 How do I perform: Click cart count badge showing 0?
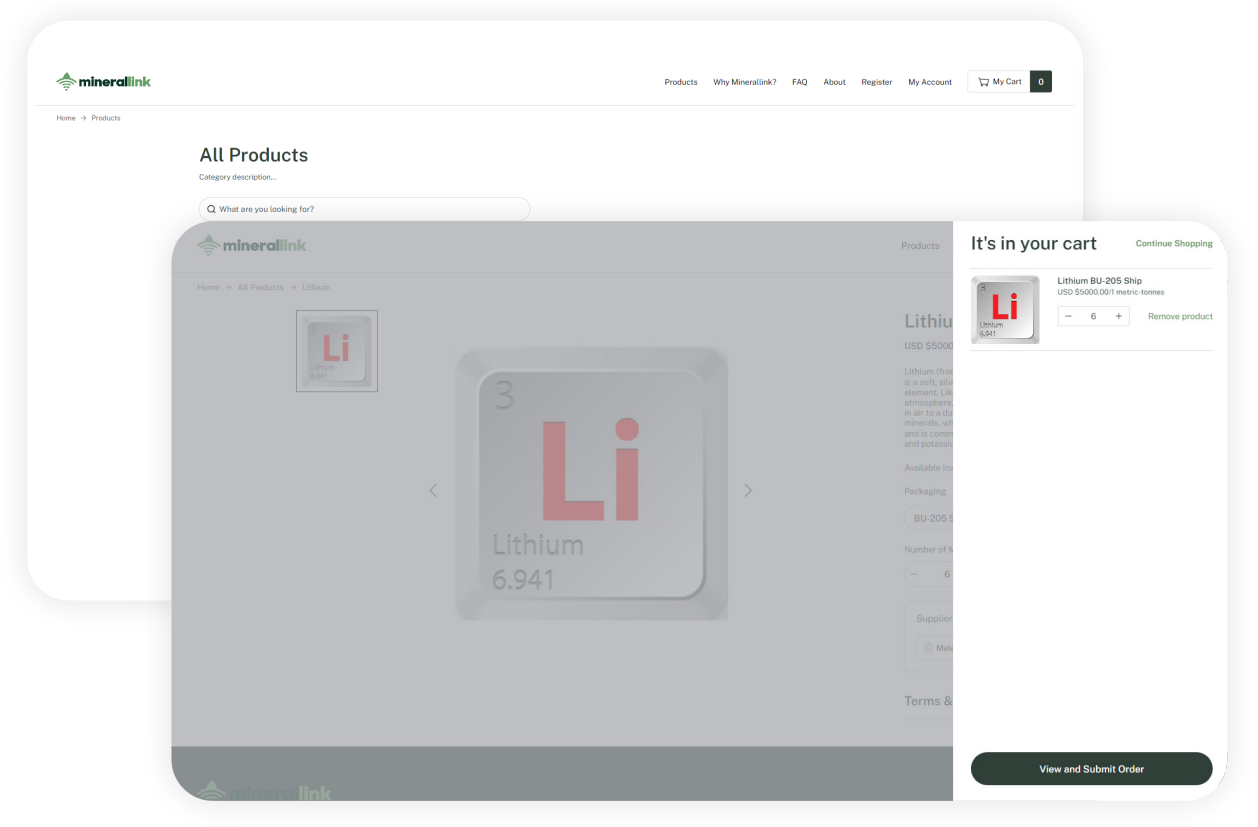(1041, 82)
